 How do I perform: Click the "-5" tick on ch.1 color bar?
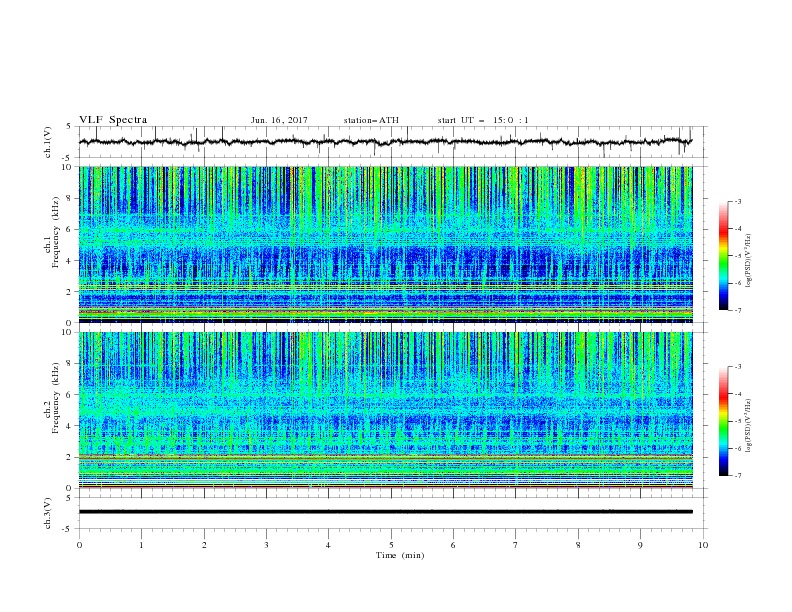click(737, 256)
